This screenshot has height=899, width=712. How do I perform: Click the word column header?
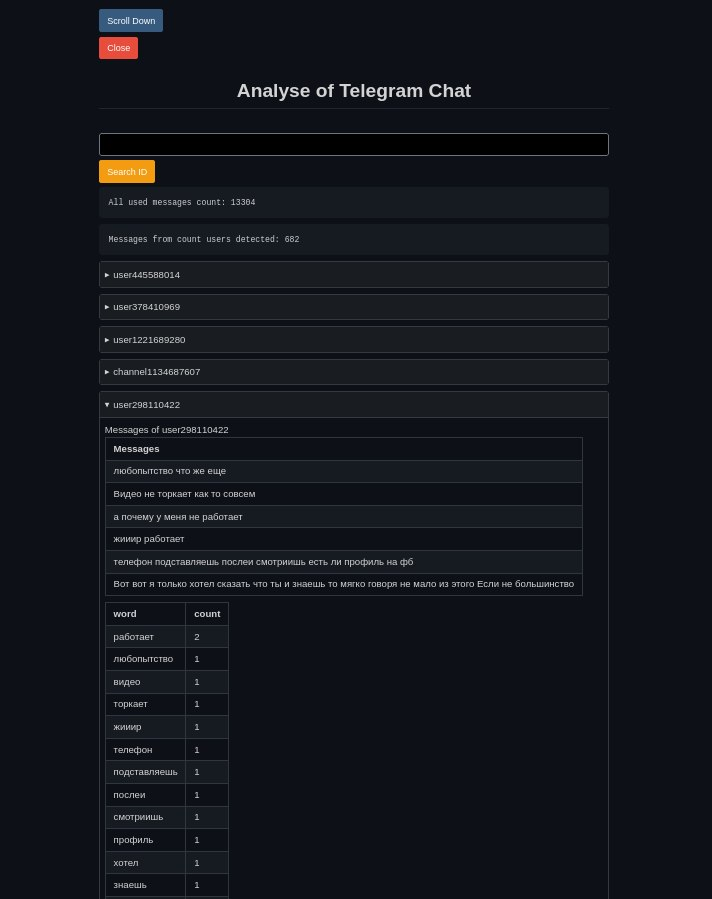(x=125, y=614)
